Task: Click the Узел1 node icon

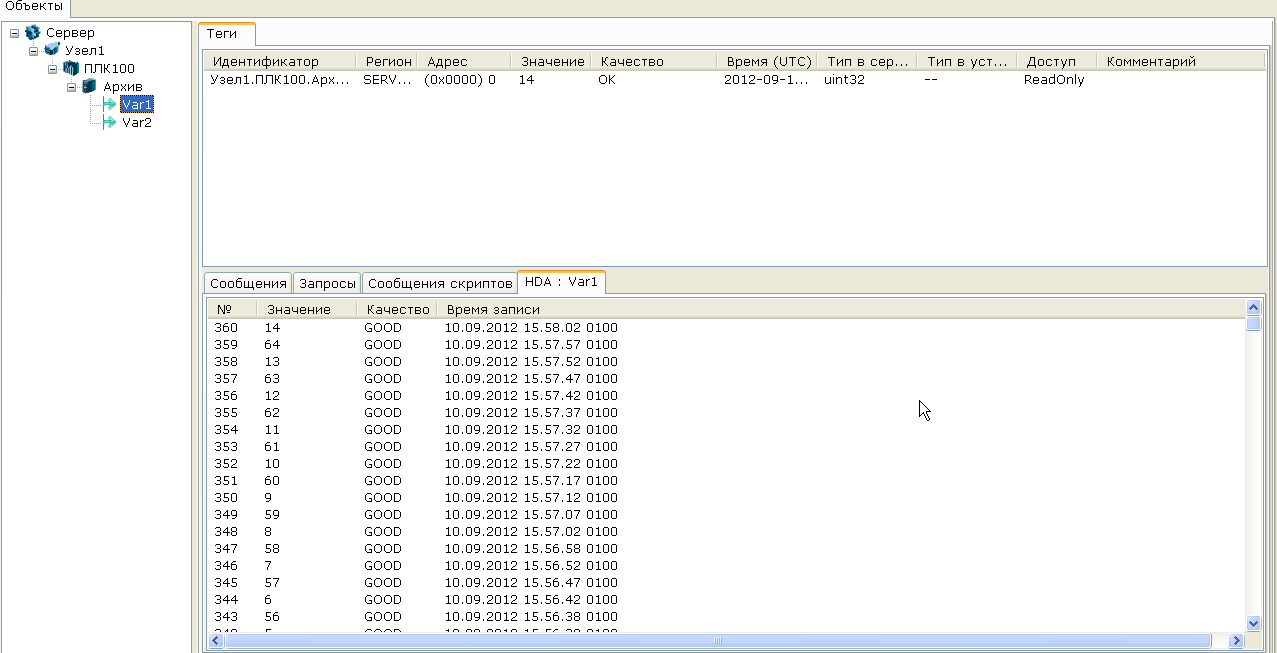Action: click(52, 50)
